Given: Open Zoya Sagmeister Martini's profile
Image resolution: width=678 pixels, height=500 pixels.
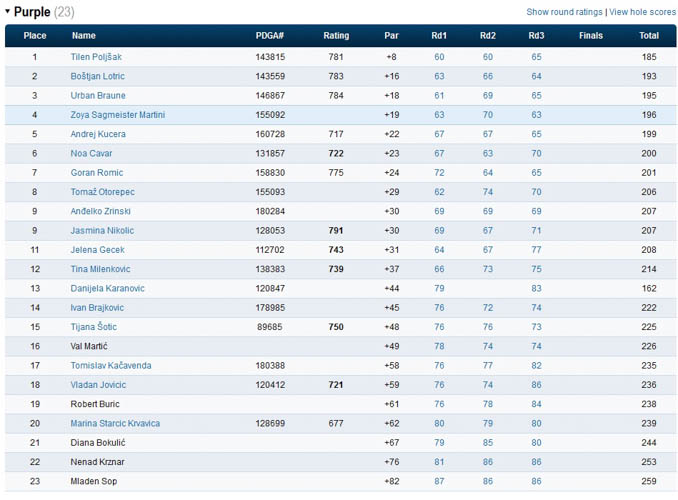Looking at the screenshot, I should [x=118, y=115].
